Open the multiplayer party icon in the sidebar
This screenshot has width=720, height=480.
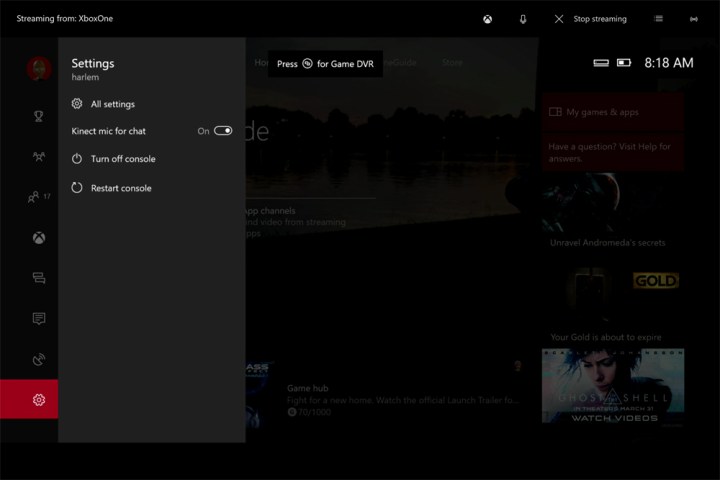(x=39, y=157)
